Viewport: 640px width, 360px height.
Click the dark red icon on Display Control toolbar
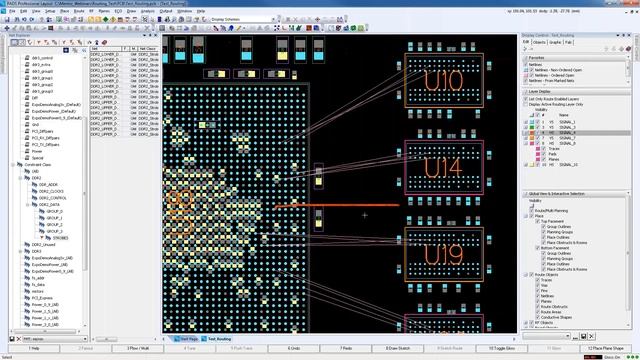pyautogui.click(x=628, y=49)
